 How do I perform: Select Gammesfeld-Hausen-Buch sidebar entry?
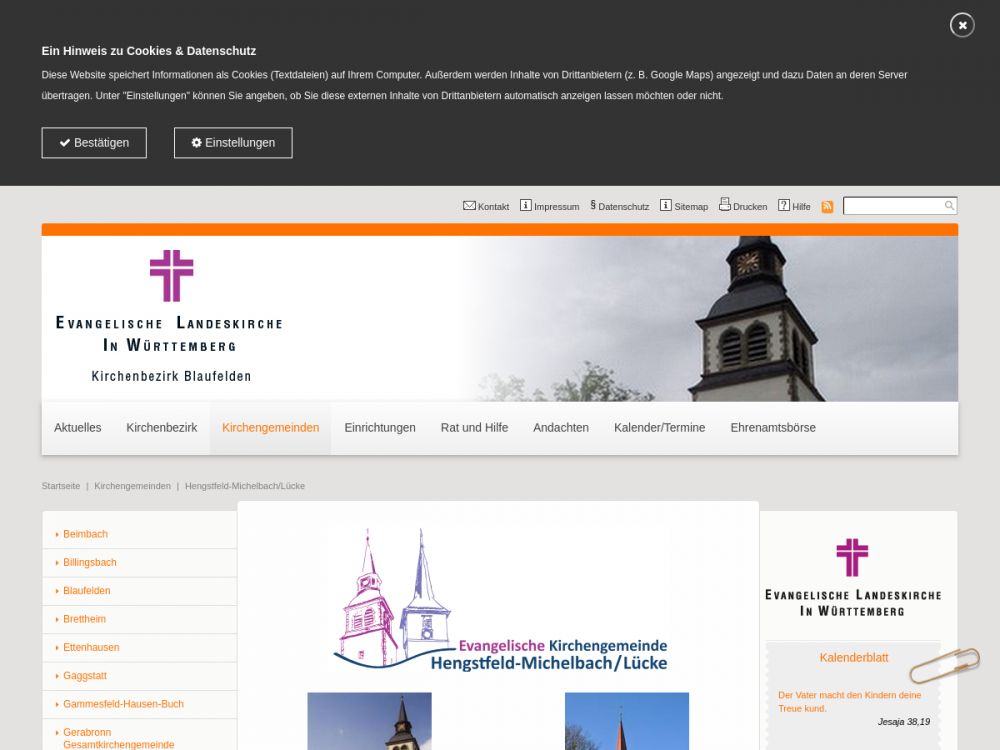tap(123, 705)
